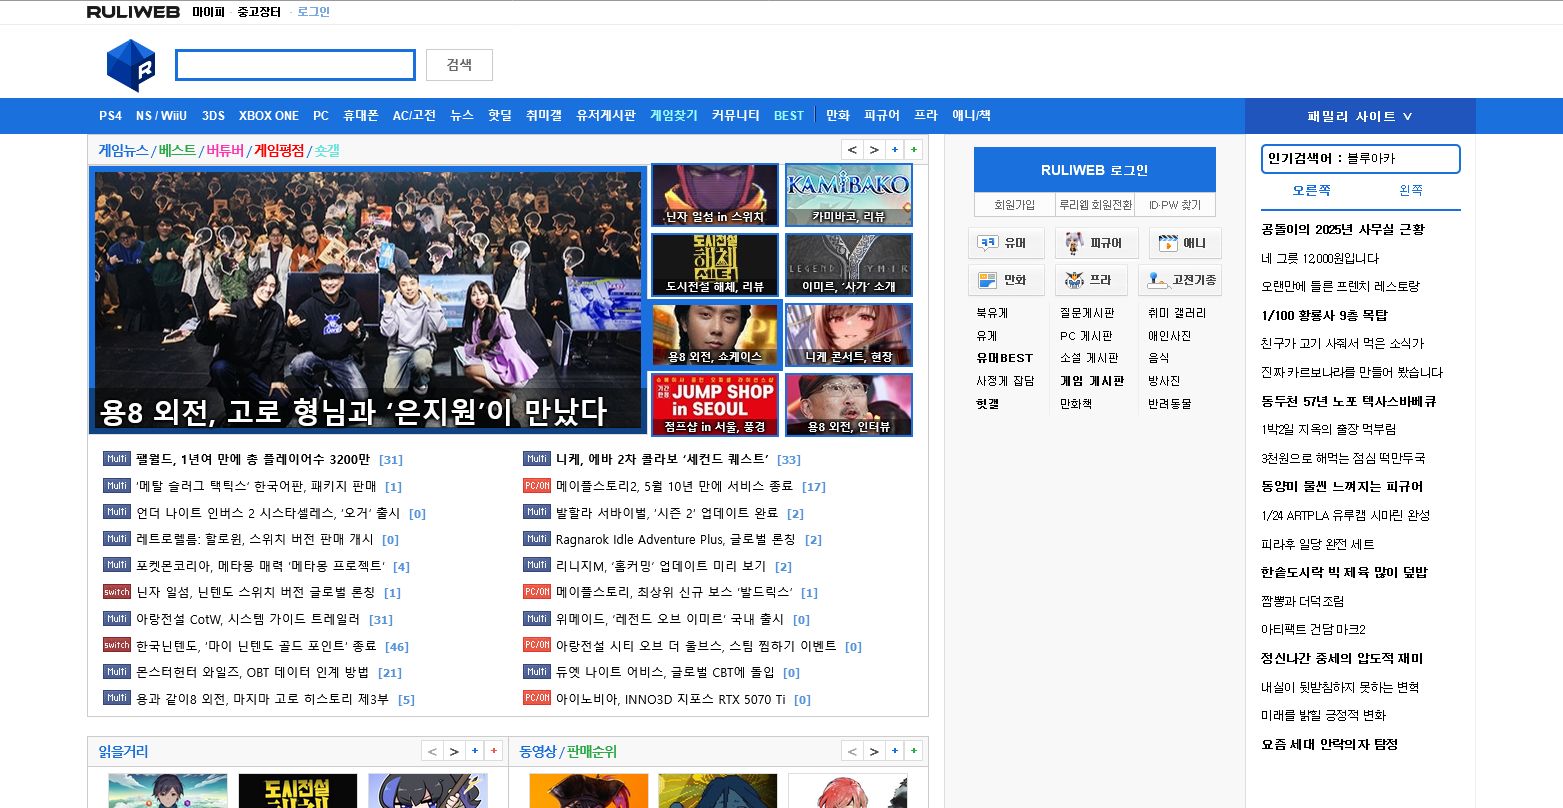The image size is (1563, 808).
Task: Go to next items in 동영상 panel
Action: click(874, 751)
